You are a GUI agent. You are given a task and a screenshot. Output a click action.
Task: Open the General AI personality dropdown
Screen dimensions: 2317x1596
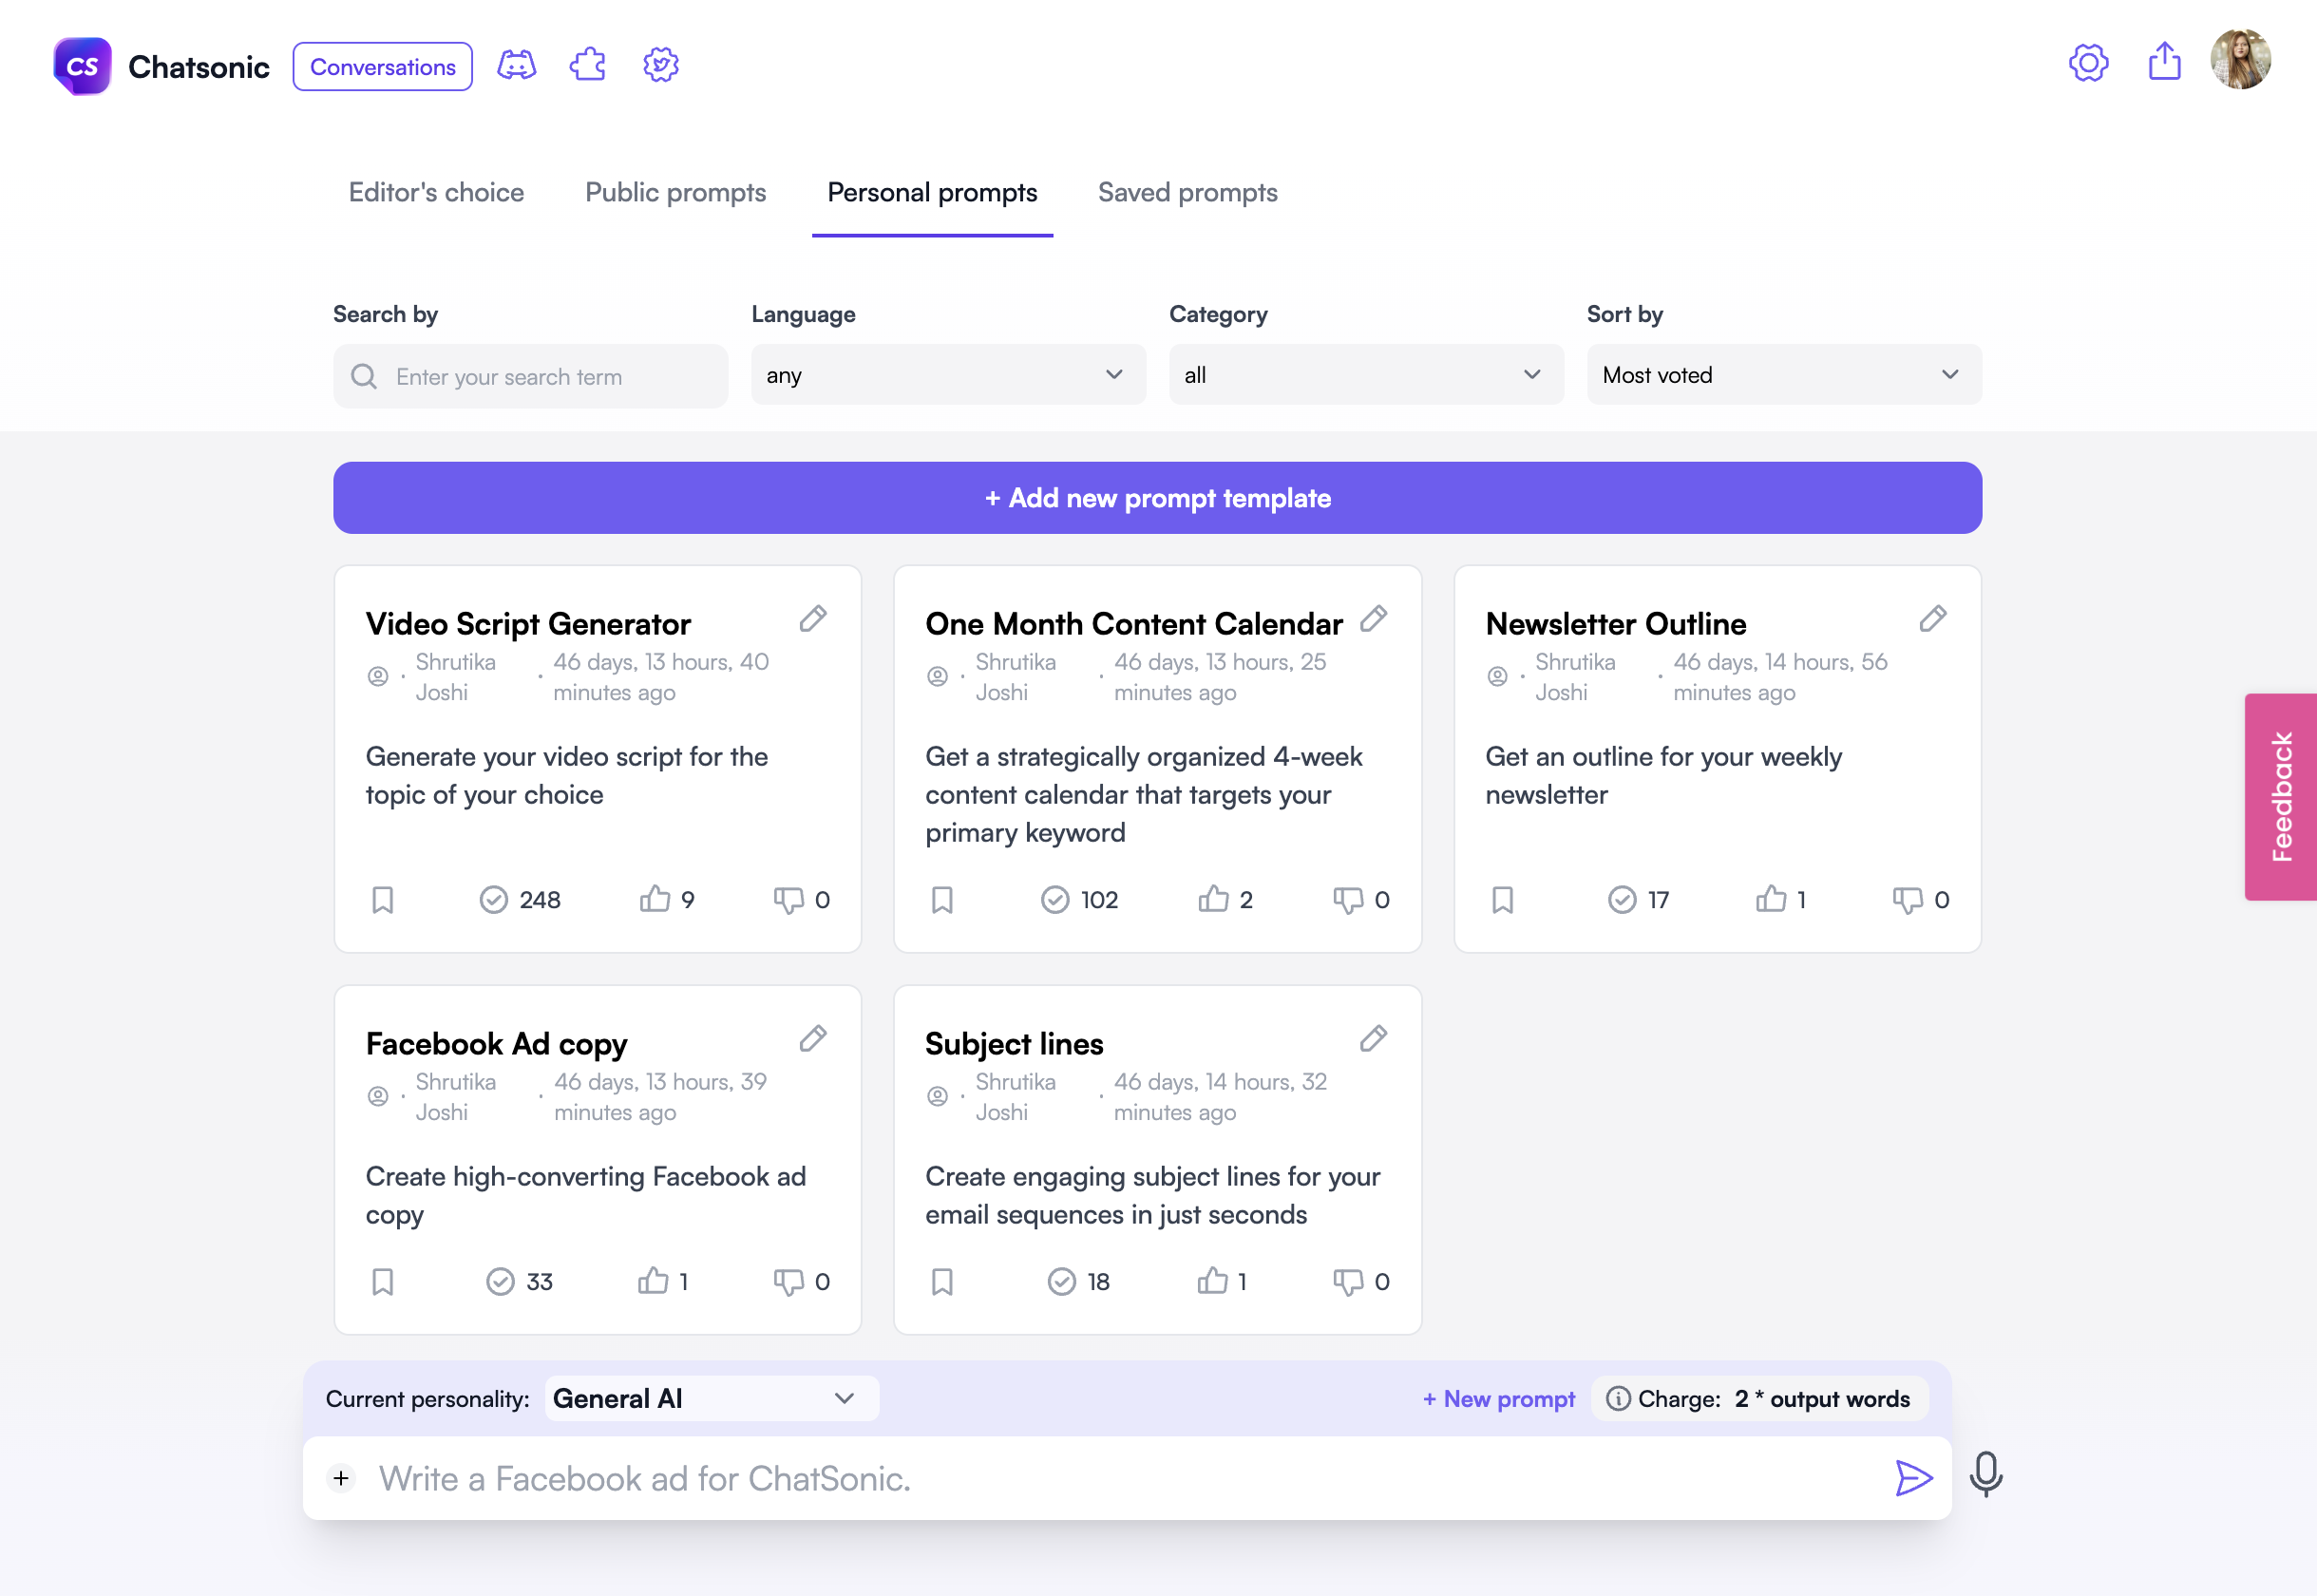711,1398
